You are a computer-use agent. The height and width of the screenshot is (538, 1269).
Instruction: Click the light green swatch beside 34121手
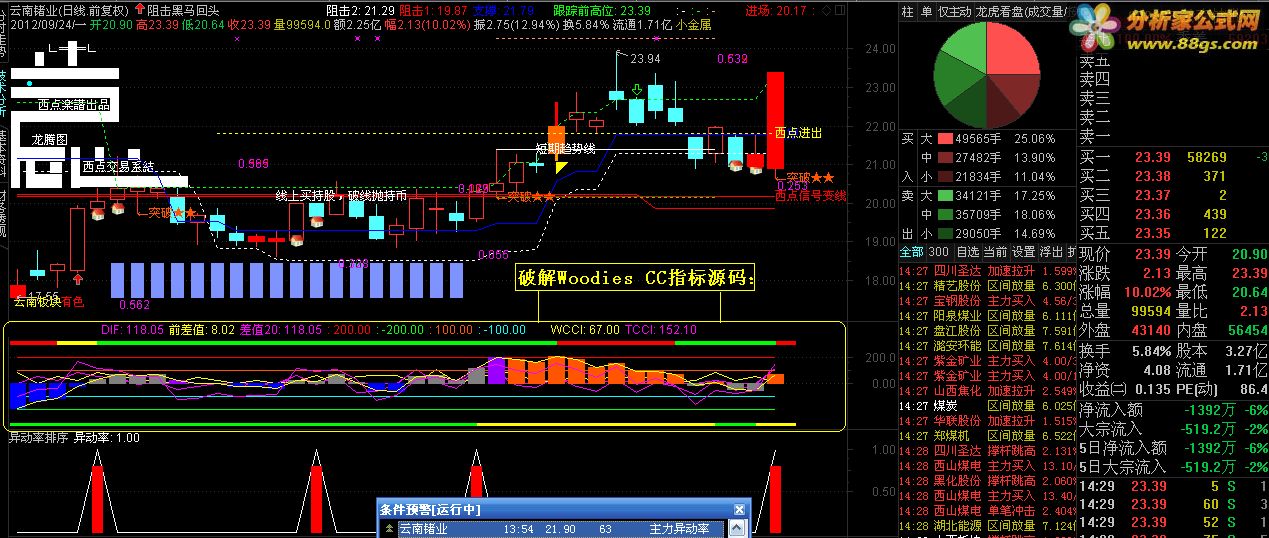(944, 195)
